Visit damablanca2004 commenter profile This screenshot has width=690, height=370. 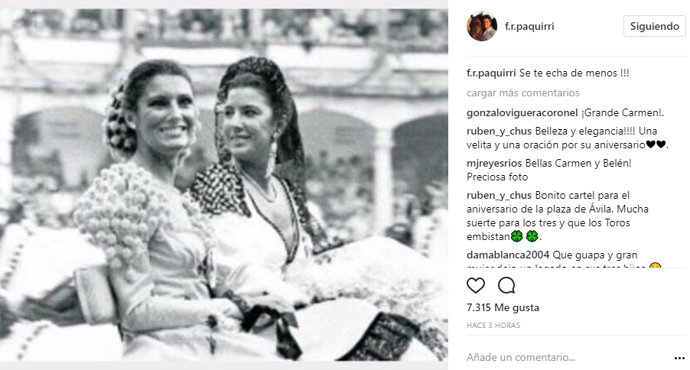(508, 255)
